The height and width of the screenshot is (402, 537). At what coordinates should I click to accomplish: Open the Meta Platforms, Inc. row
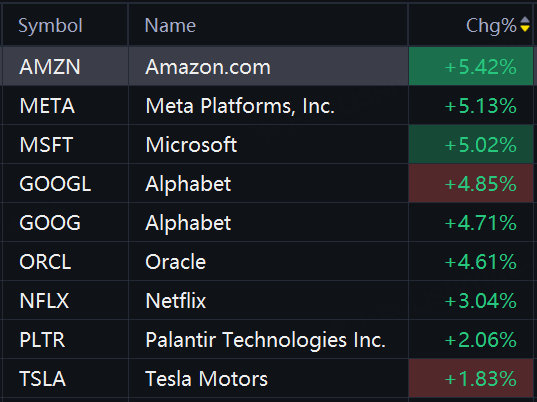[267, 105]
